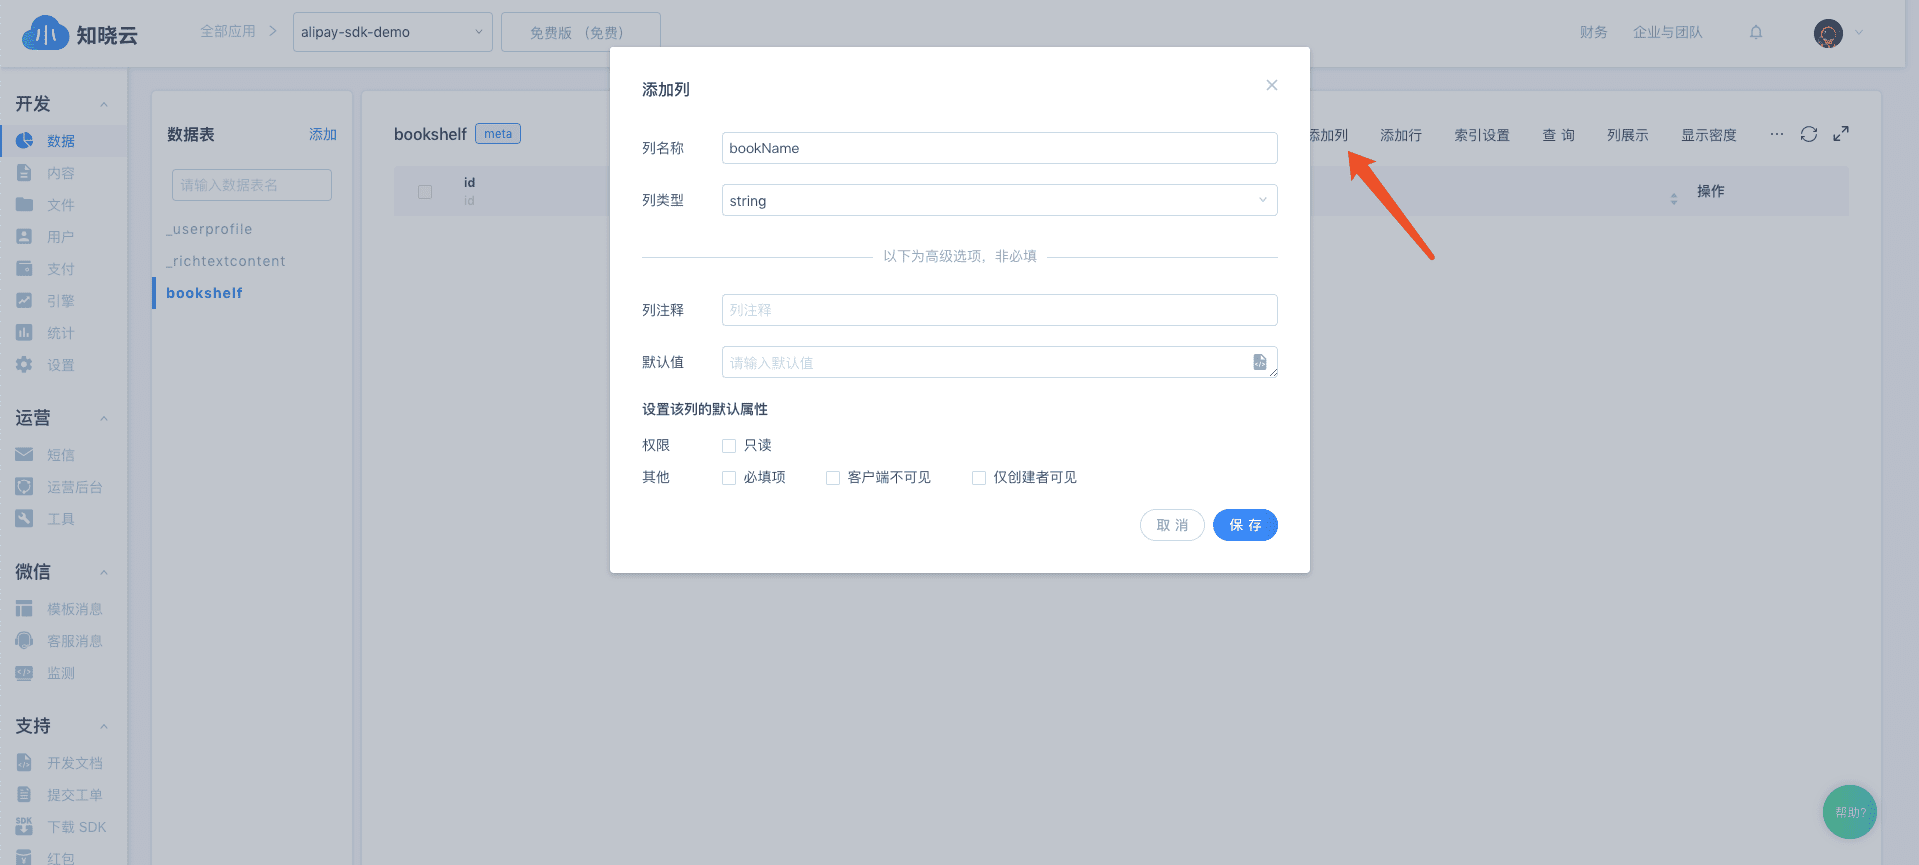
Task: Click the 提交工单 icon
Action: pos(24,795)
